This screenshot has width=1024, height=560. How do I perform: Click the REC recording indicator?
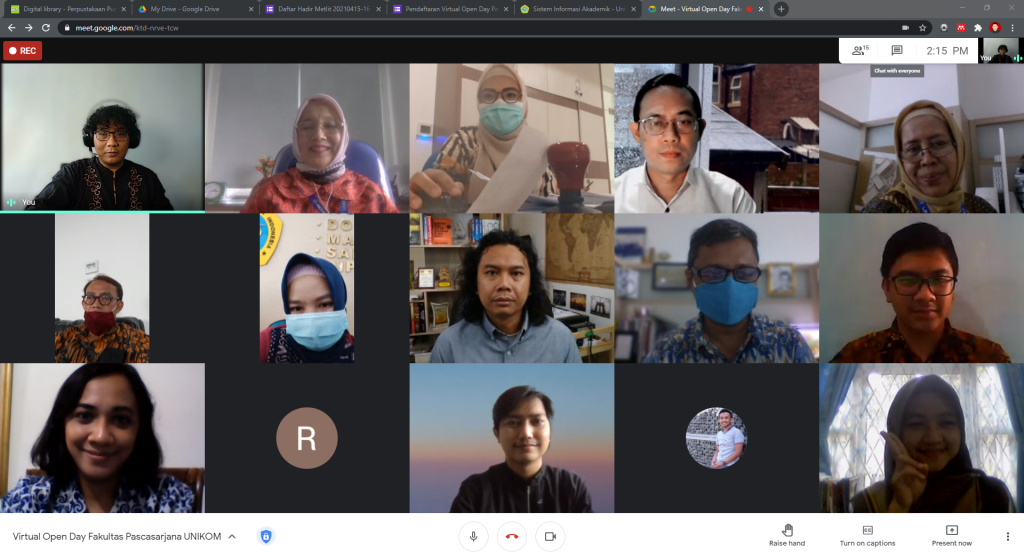pyautogui.click(x=23, y=50)
